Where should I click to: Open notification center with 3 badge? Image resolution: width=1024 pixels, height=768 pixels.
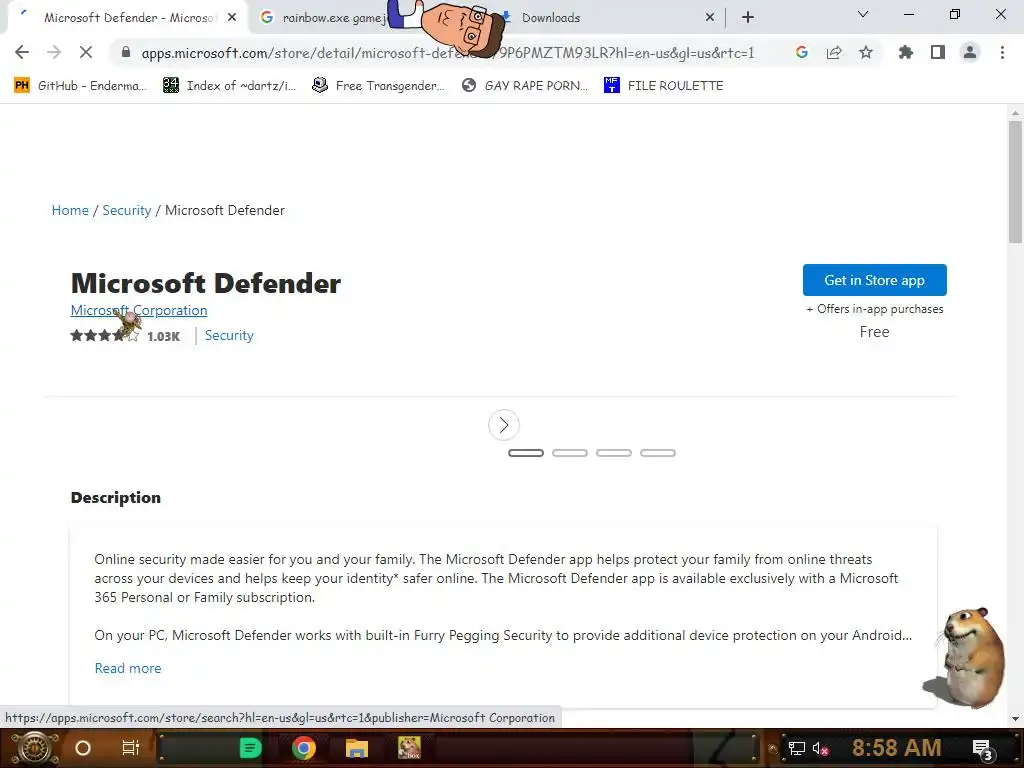pyautogui.click(x=982, y=749)
